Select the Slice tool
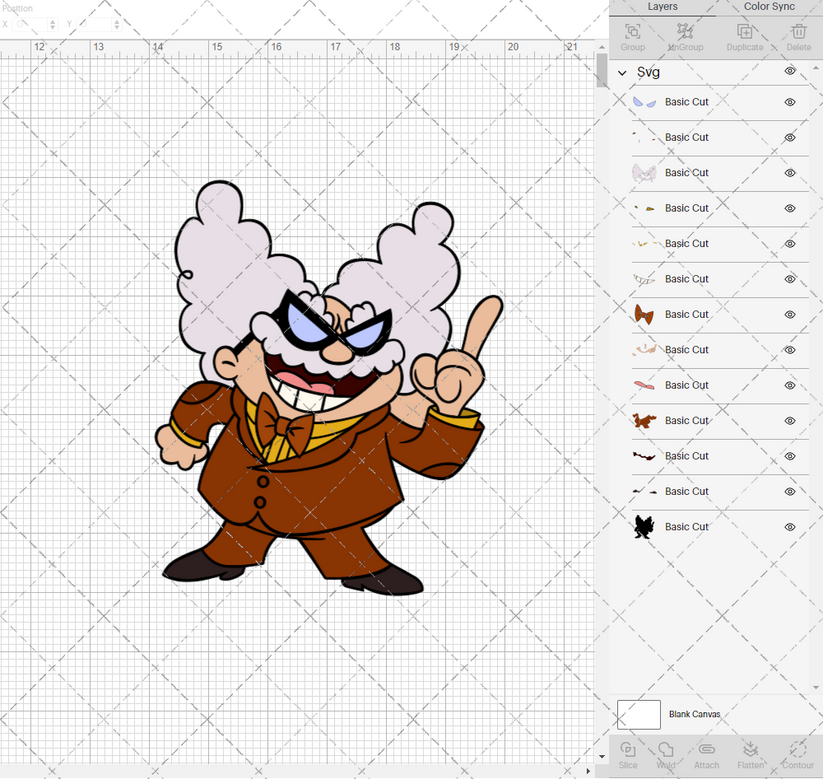The image size is (823, 779). tap(628, 755)
